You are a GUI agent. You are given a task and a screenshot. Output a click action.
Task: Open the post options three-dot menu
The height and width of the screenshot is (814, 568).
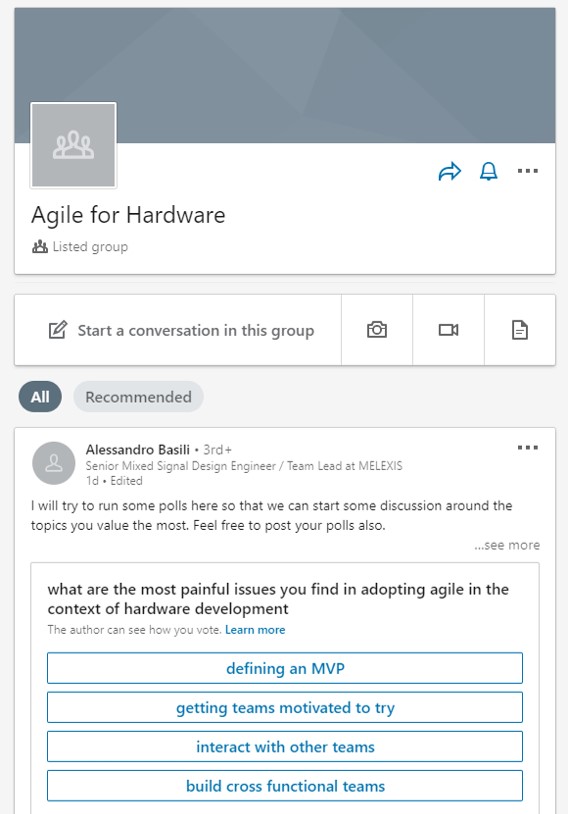coord(528,447)
